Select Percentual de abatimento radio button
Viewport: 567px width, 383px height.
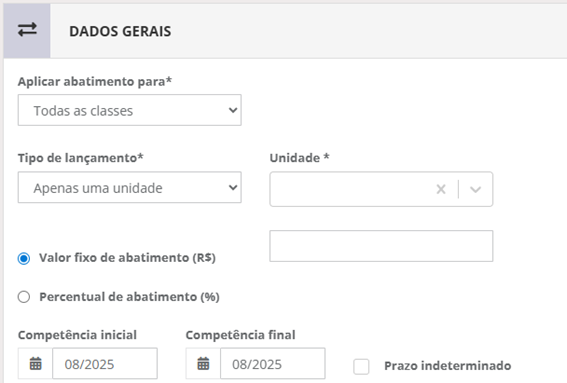click(24, 297)
